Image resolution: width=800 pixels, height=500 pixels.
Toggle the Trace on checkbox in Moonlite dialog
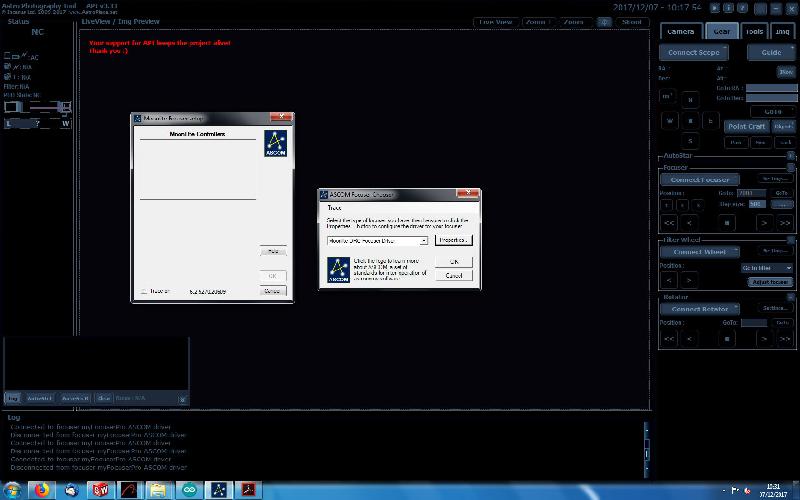[x=144, y=291]
